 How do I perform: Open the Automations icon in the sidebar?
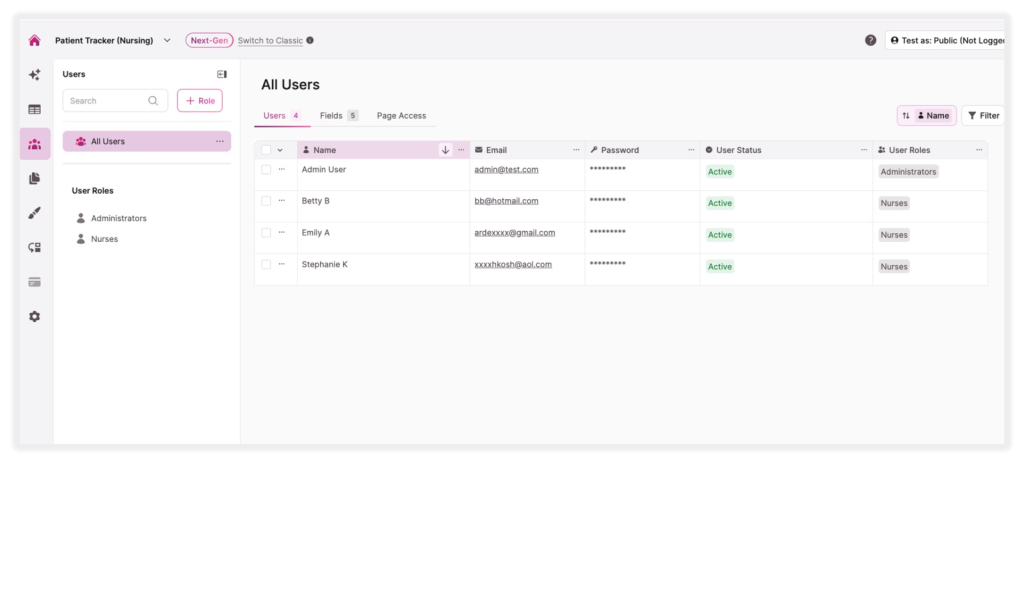[34, 246]
